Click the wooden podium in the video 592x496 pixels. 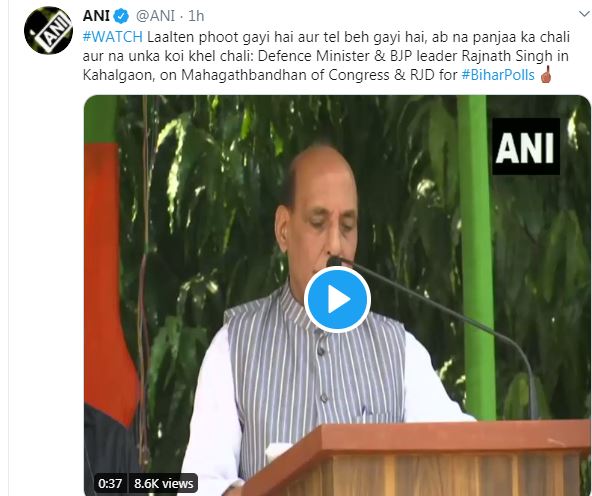[x=415, y=459]
